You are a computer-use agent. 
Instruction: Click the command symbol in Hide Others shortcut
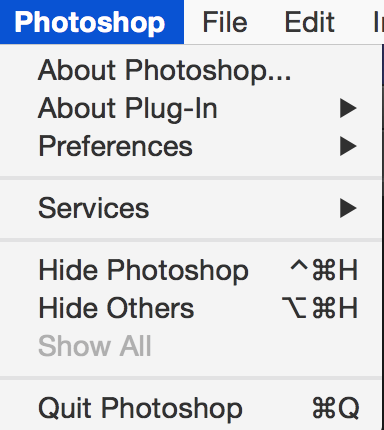tap(323, 308)
